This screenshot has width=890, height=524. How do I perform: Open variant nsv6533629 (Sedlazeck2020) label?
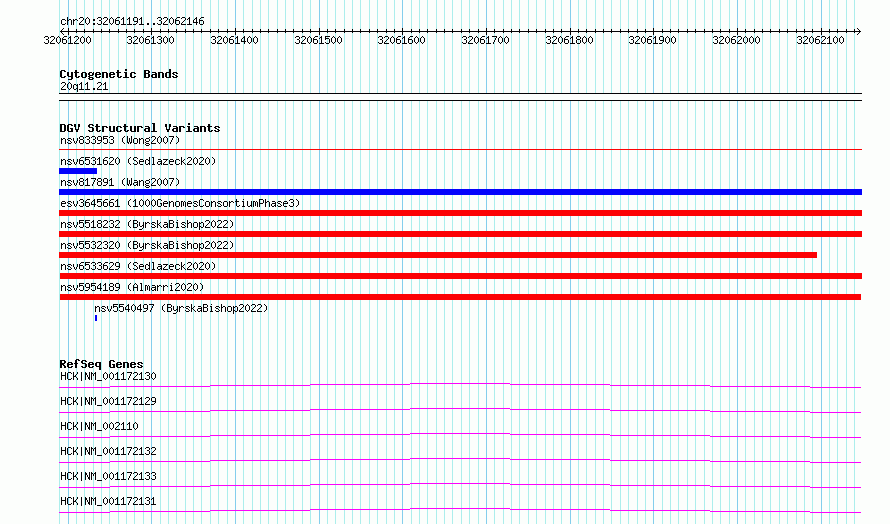[138, 266]
